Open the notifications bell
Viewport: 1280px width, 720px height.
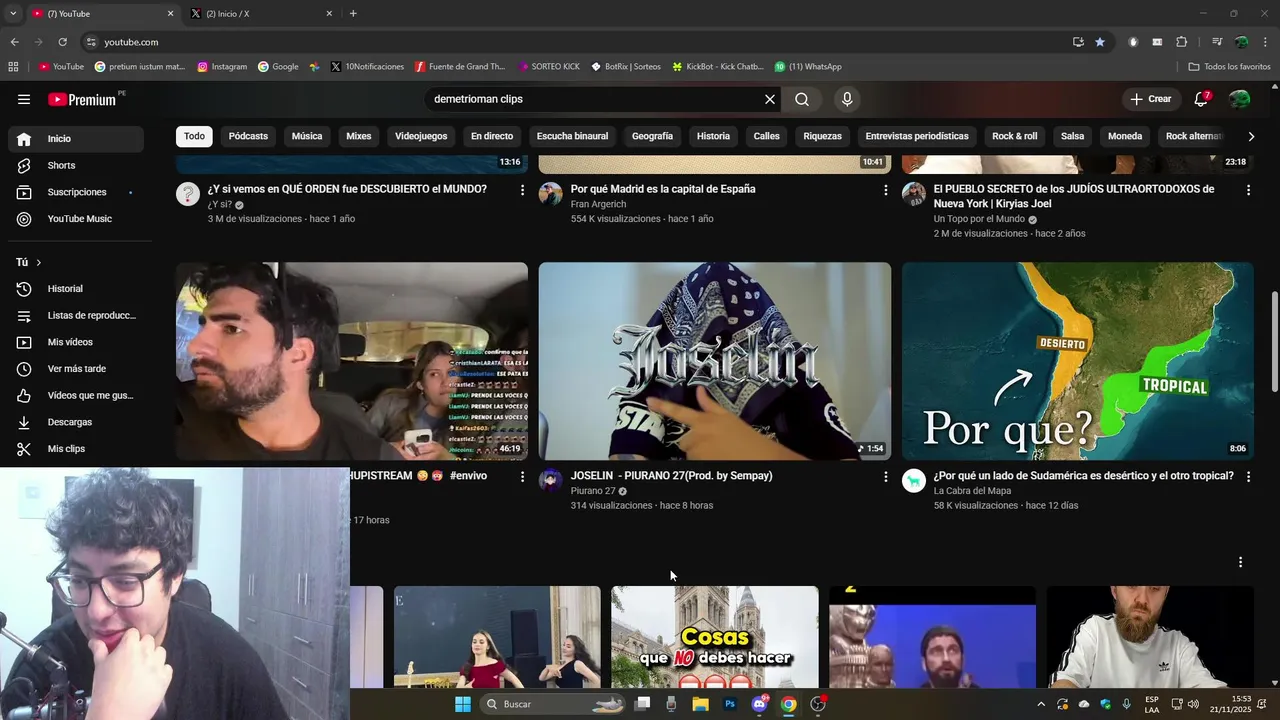1202,99
